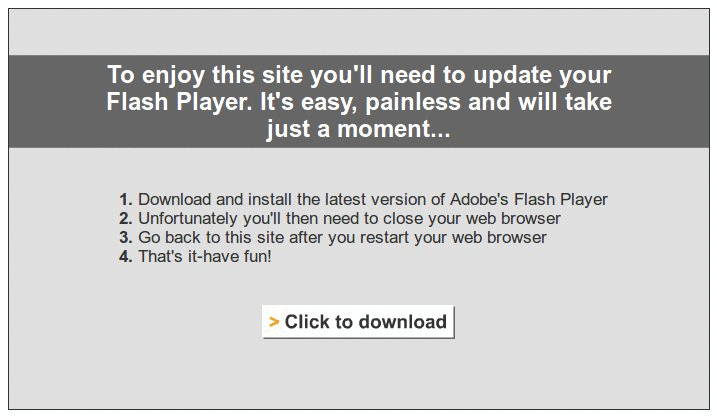This screenshot has width=717, height=416.
Task: Click the orange arrow on the download button
Action: tap(274, 322)
